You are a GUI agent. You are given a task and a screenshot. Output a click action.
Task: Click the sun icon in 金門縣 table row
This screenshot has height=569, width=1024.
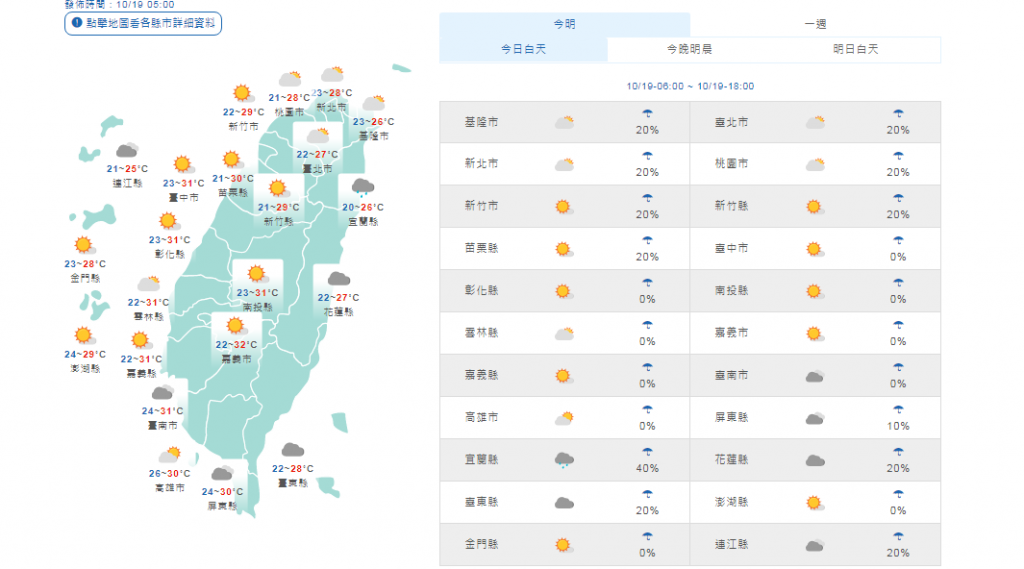564,545
